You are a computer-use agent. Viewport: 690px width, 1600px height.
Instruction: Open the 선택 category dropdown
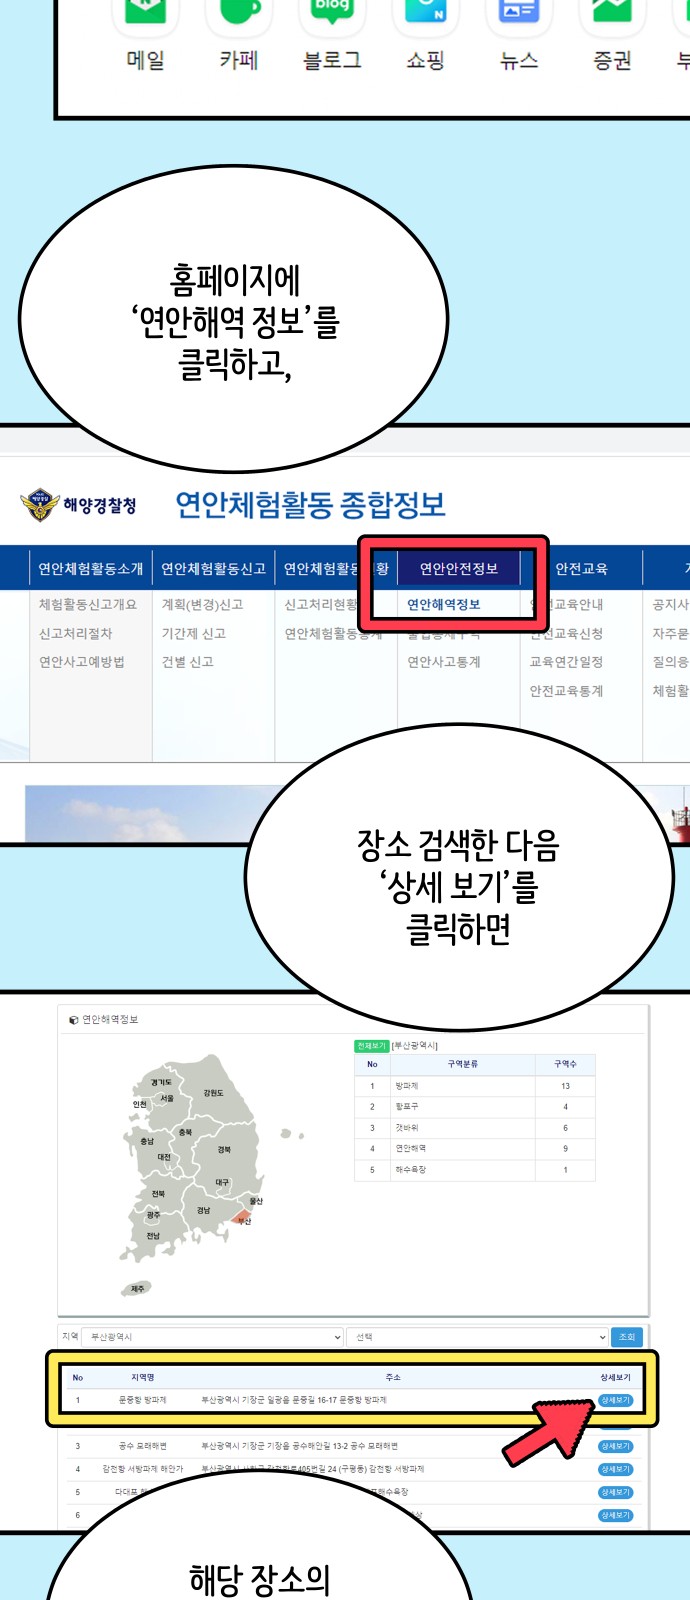[478, 1337]
